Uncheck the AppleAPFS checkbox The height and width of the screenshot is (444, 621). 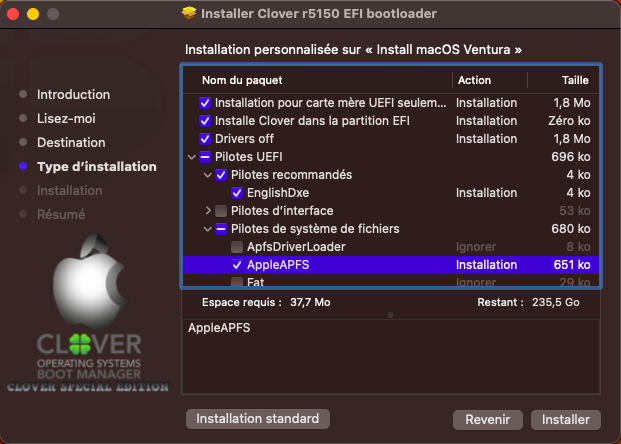click(x=237, y=265)
